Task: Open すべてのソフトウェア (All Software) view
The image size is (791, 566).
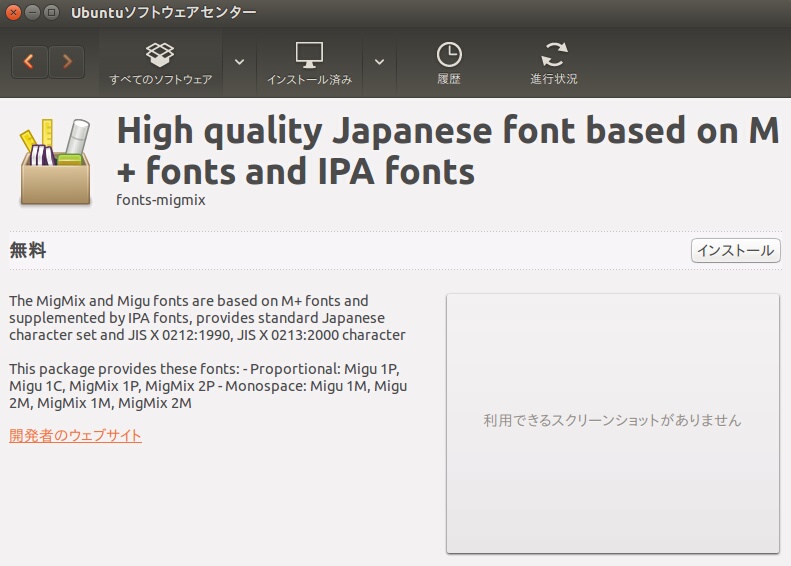Action: click(160, 63)
